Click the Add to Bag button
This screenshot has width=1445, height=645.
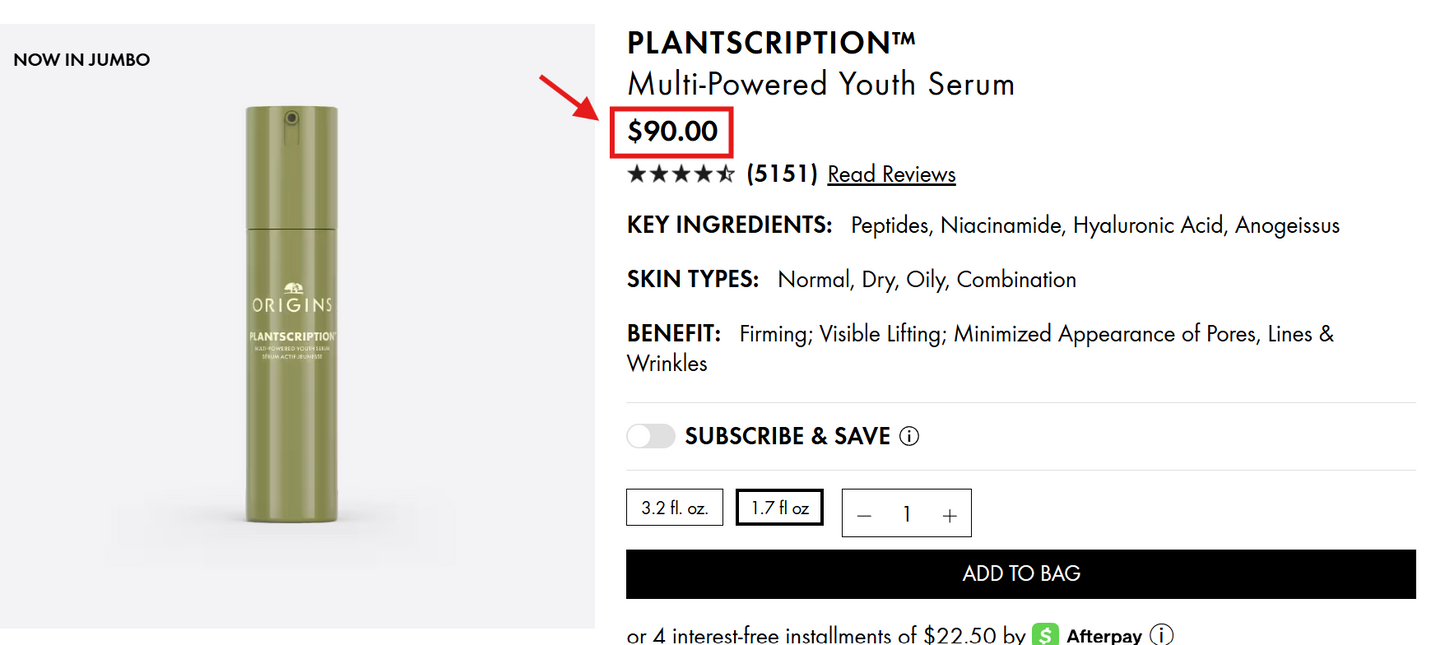[1020, 573]
